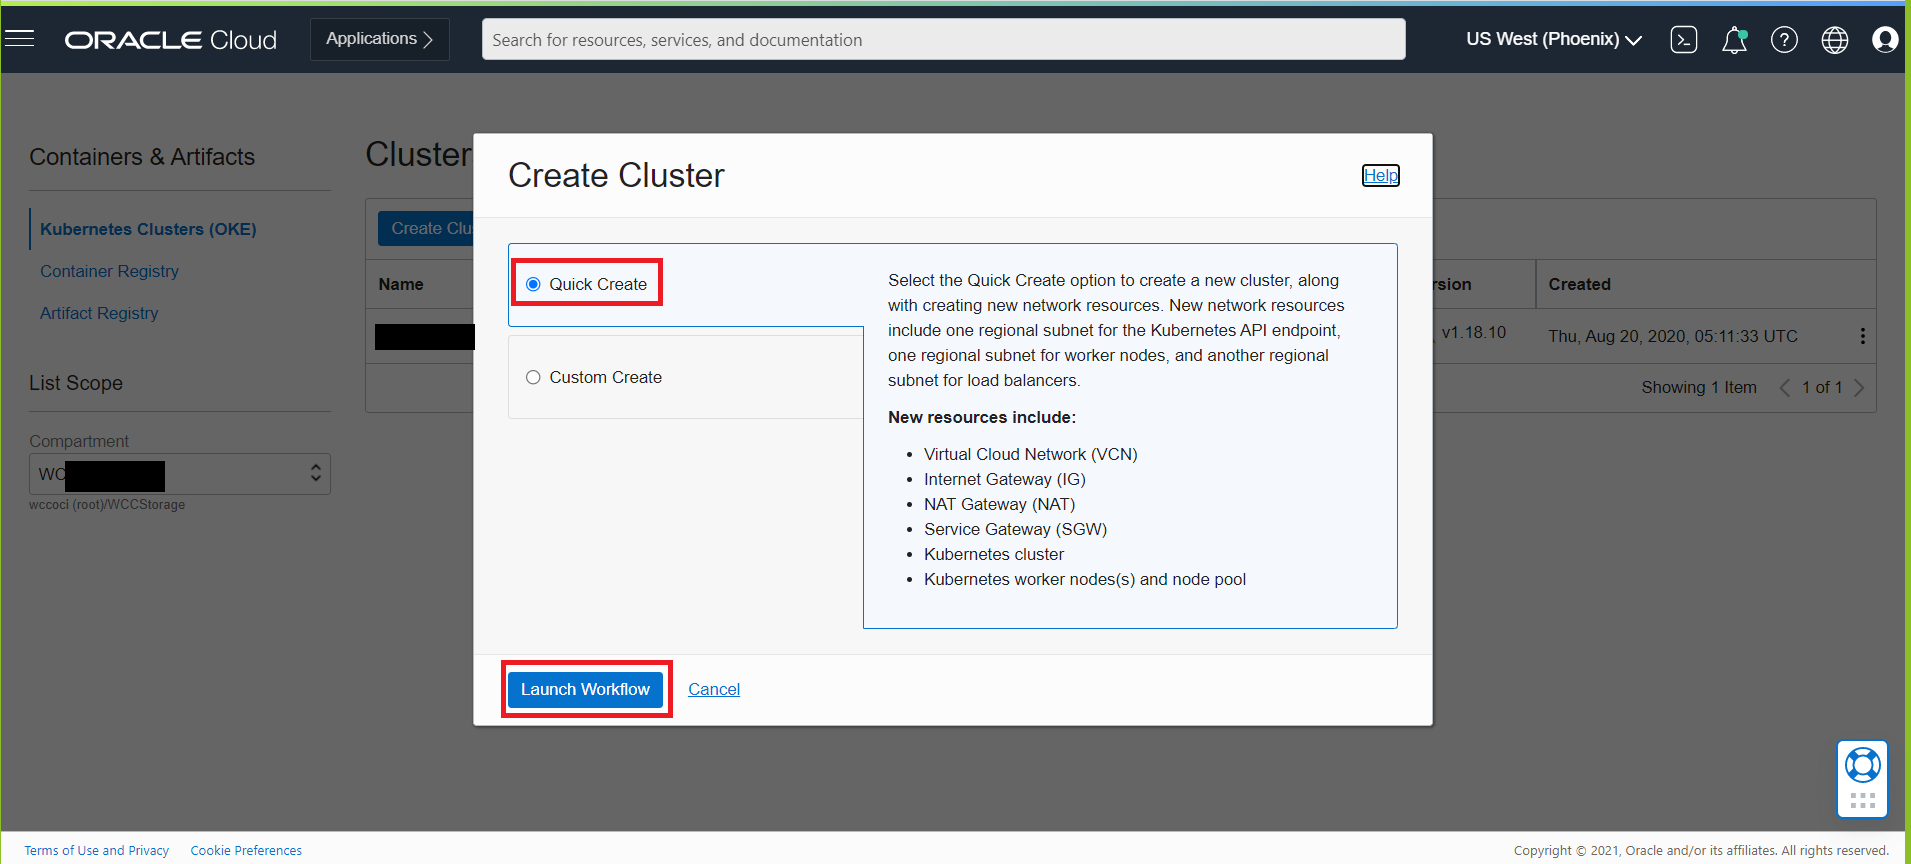Image resolution: width=1911 pixels, height=864 pixels.
Task: Open Container Registry in sidebar
Action: pos(109,271)
